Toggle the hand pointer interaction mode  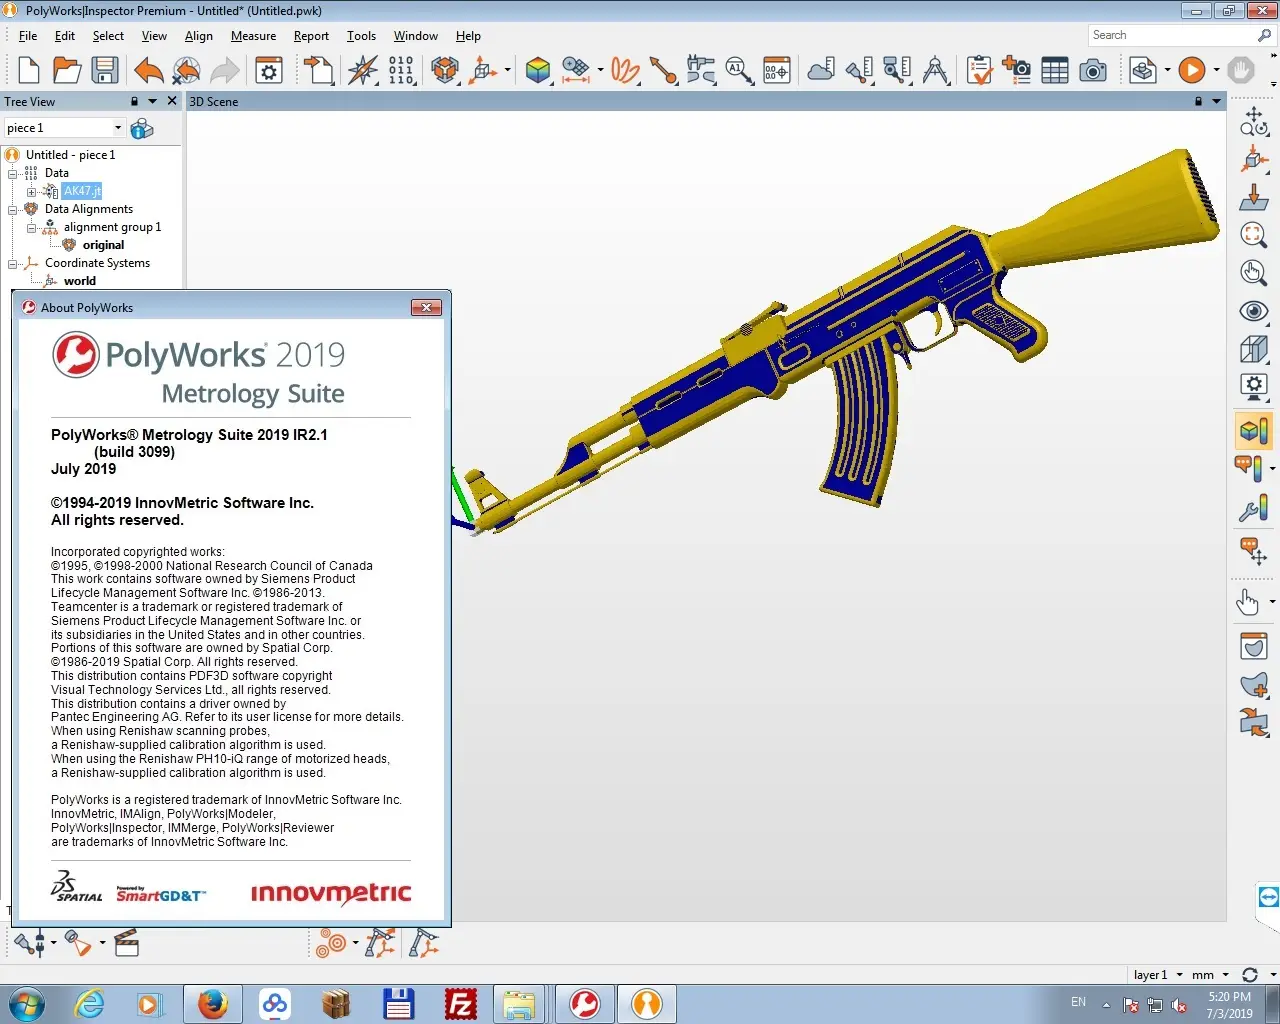pos(1248,602)
